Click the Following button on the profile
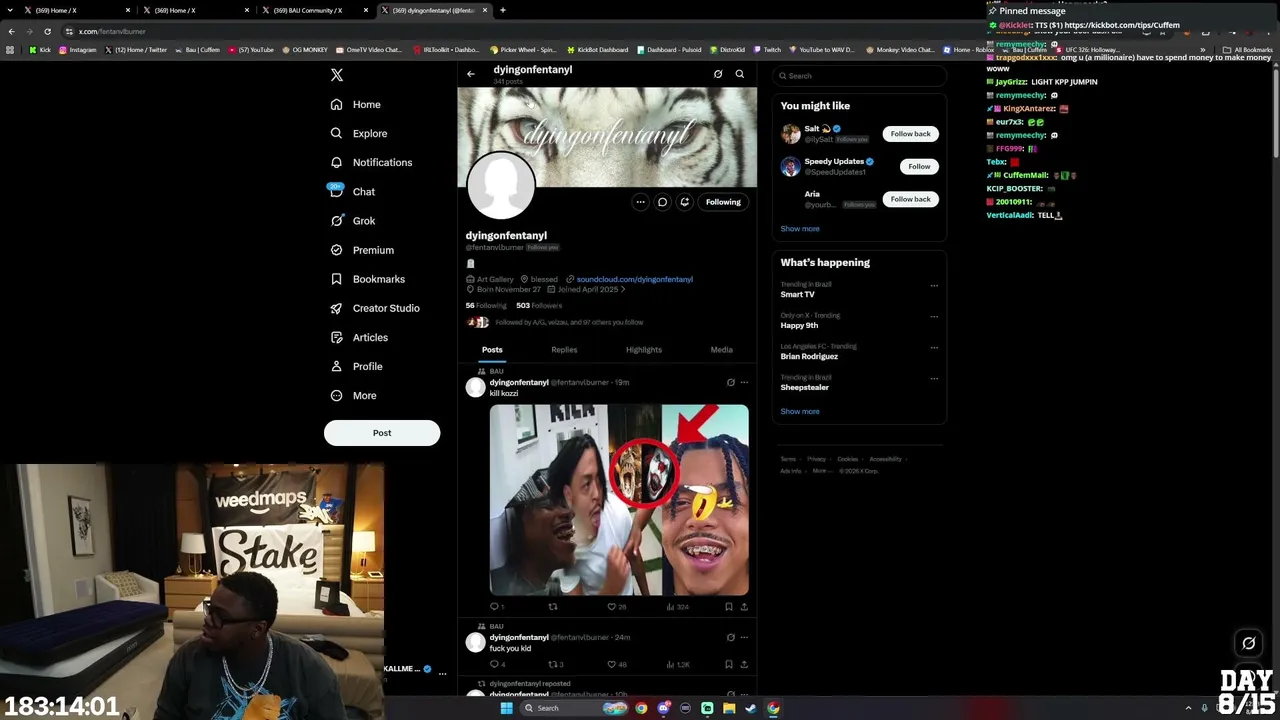Image resolution: width=1280 pixels, height=720 pixels. click(723, 202)
